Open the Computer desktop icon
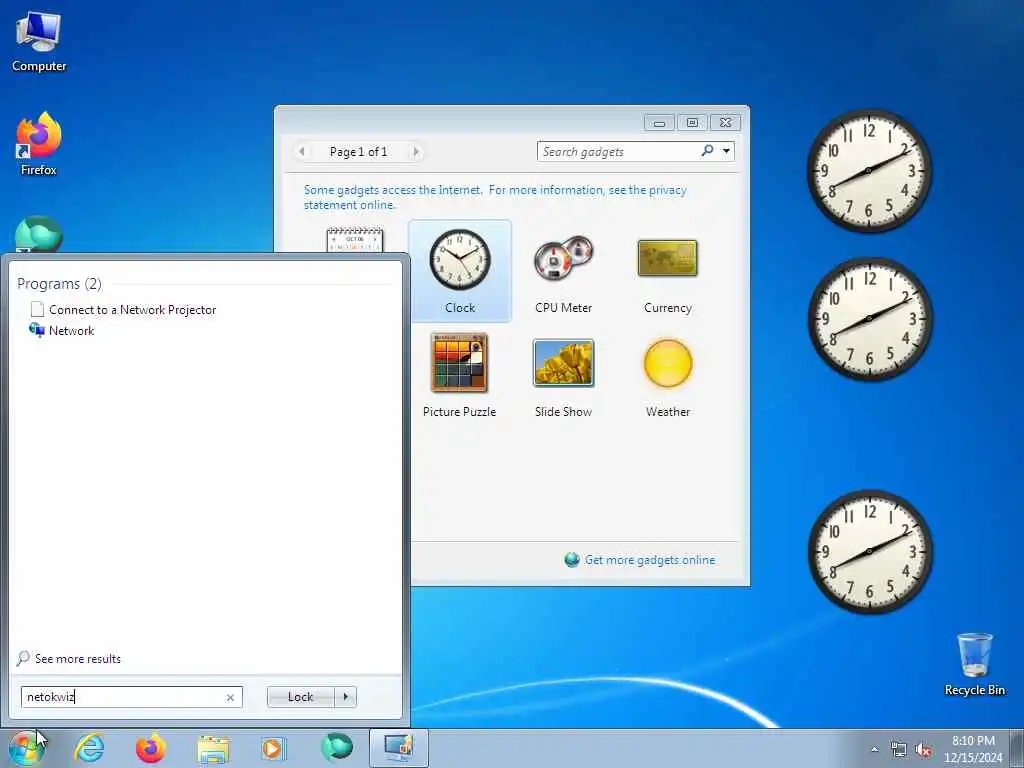Image resolution: width=1024 pixels, height=768 pixels. [x=39, y=42]
